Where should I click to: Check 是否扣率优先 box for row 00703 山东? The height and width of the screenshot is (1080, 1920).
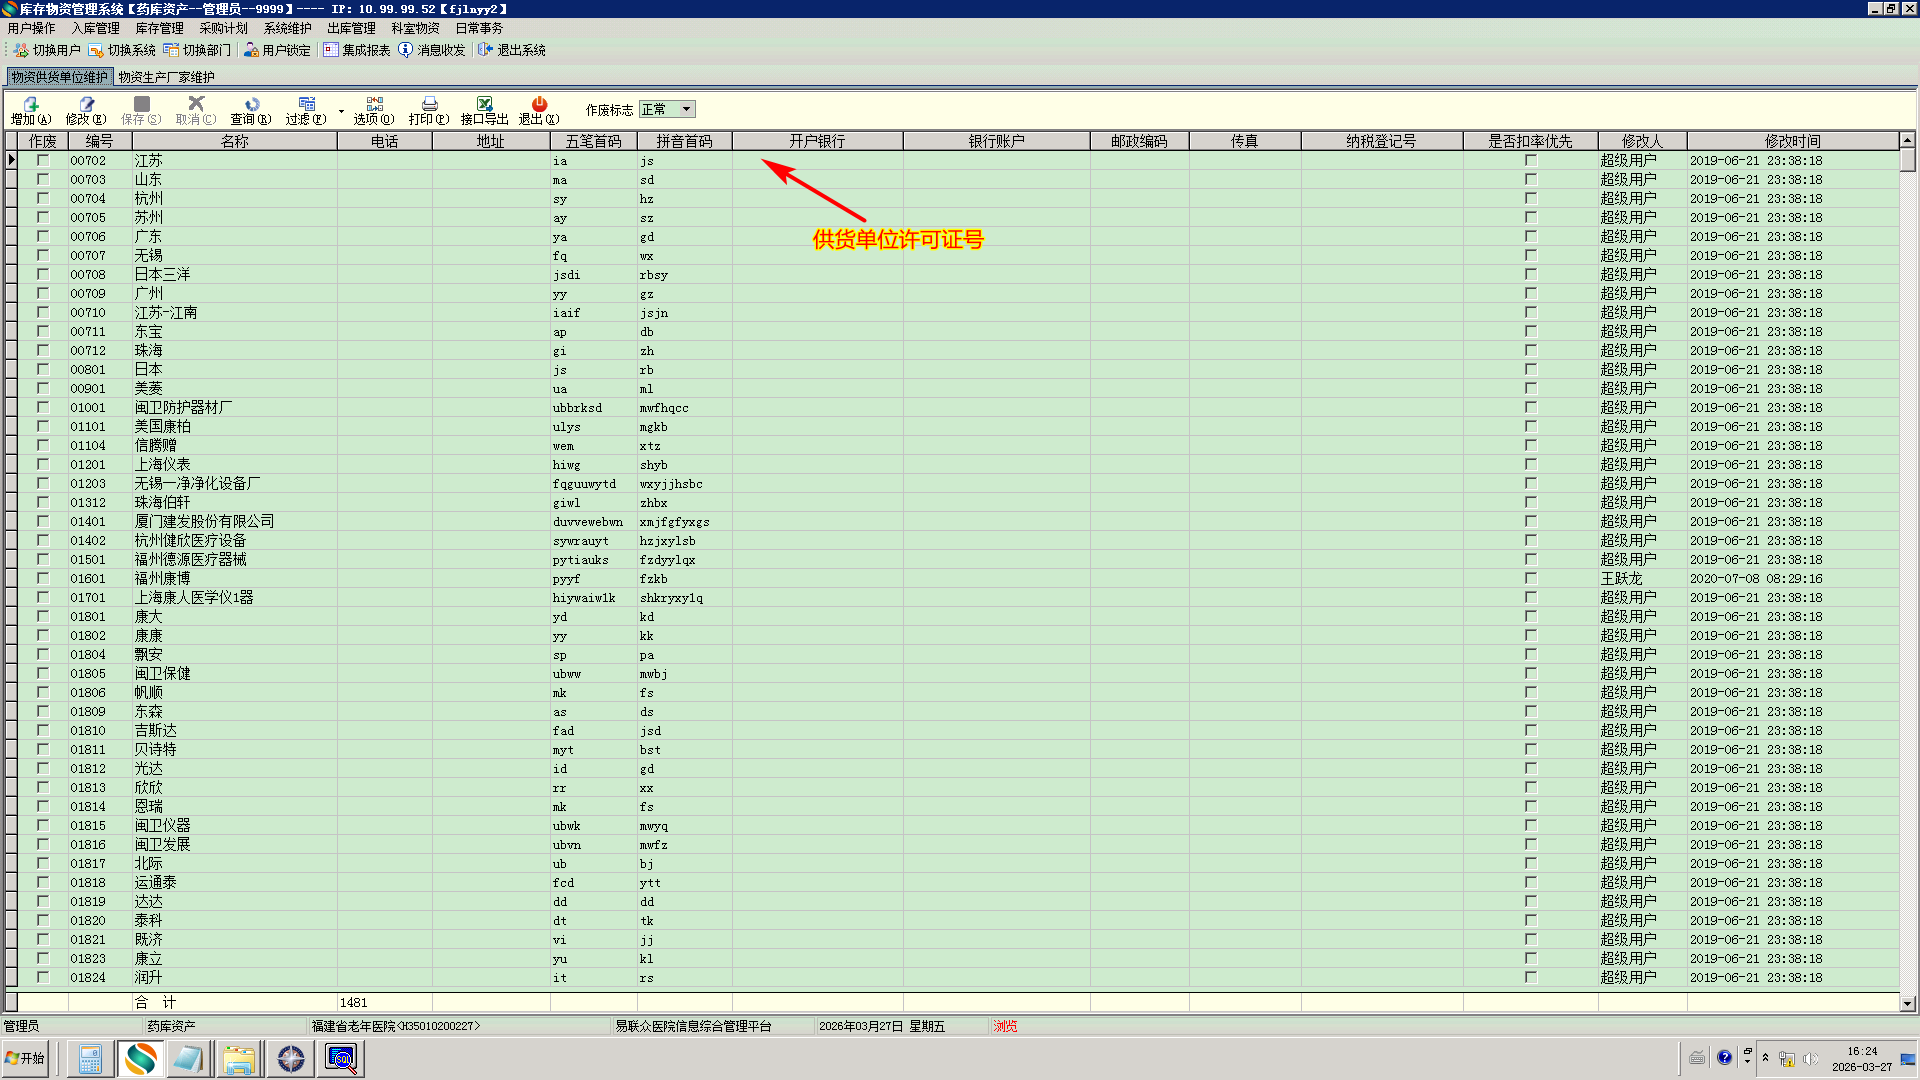(1530, 180)
